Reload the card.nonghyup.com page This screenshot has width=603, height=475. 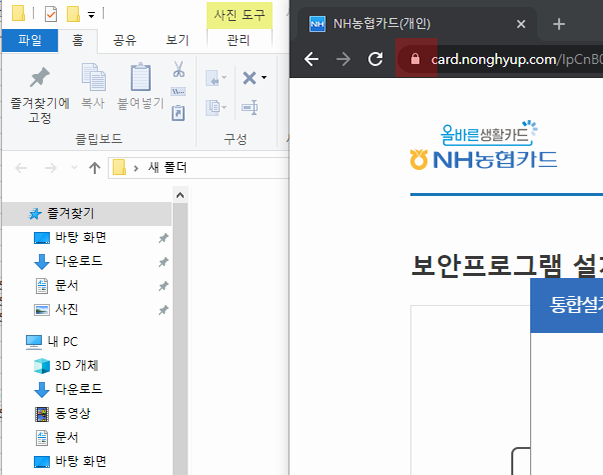pos(375,59)
